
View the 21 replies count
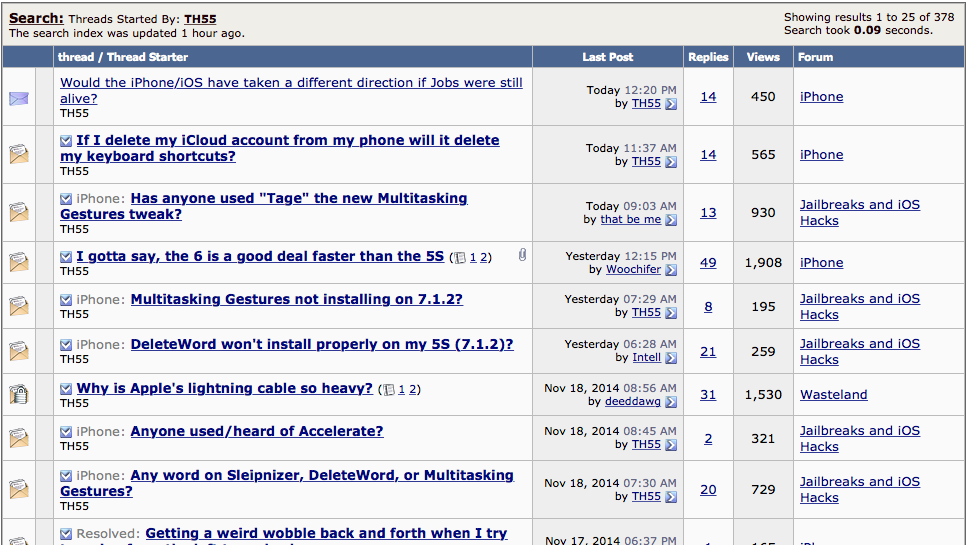(708, 352)
